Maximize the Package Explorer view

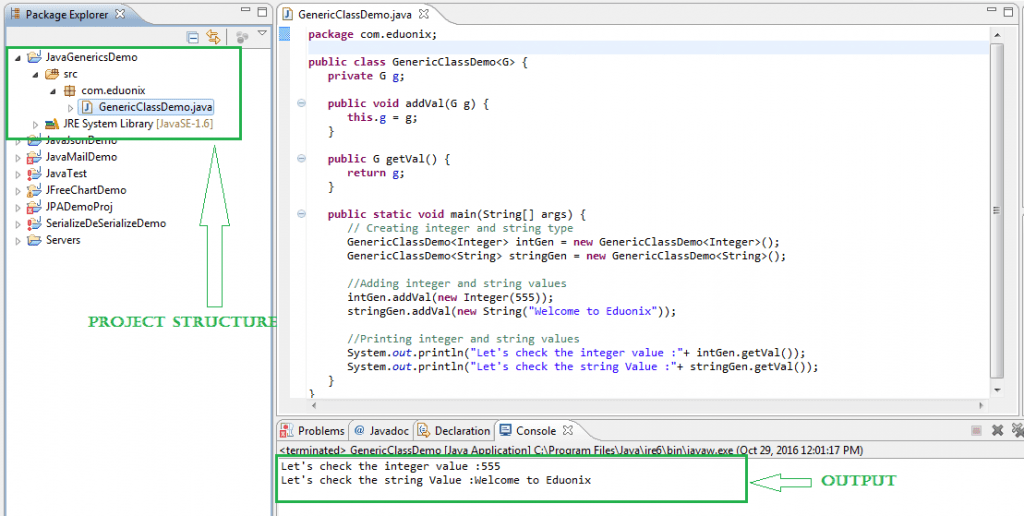pyautogui.click(x=261, y=12)
